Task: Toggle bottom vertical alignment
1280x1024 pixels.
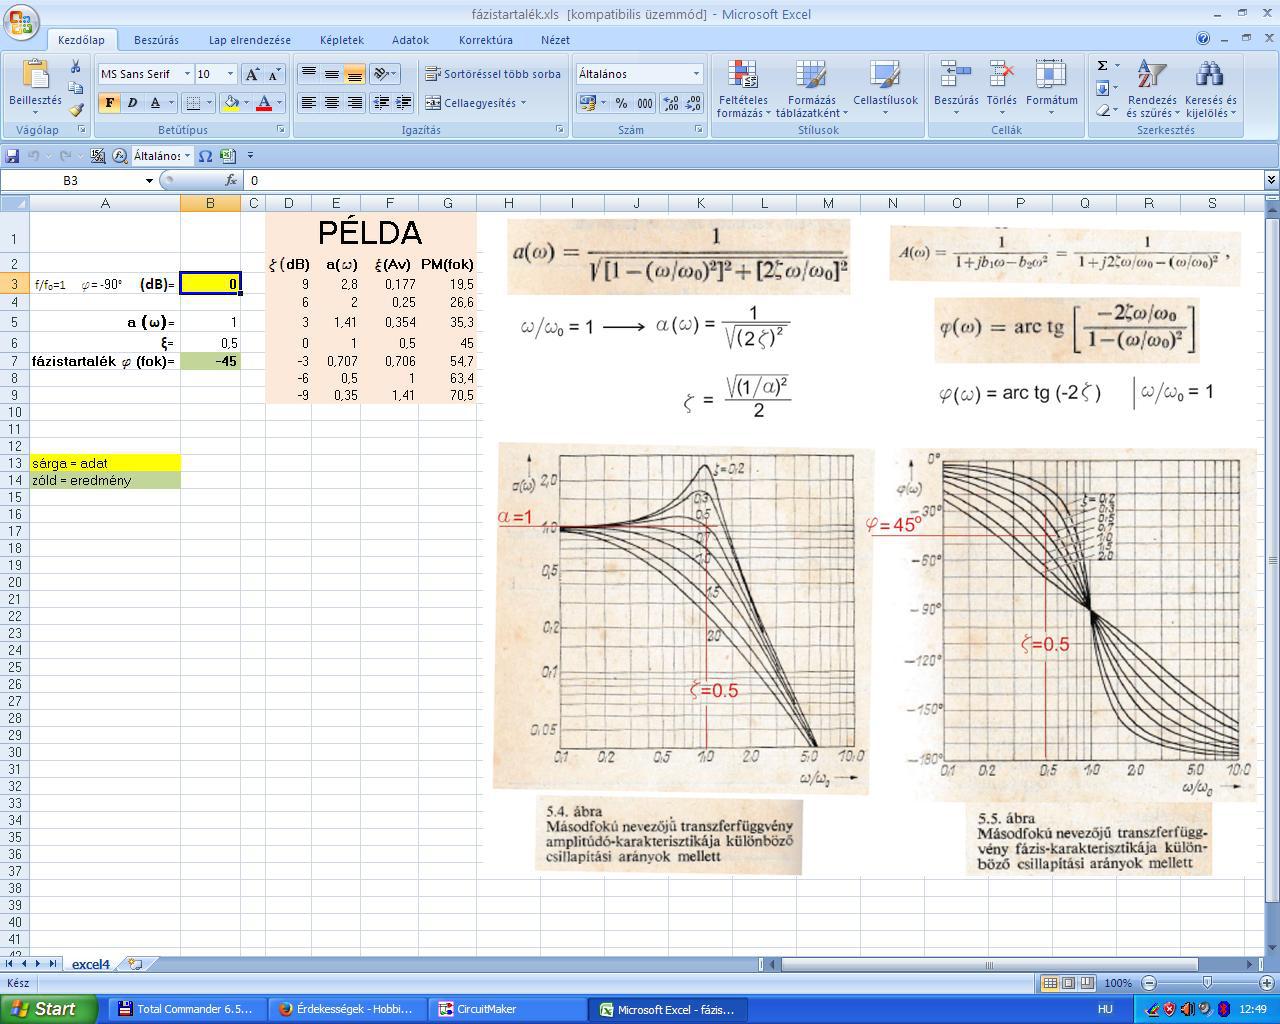Action: [x=354, y=74]
